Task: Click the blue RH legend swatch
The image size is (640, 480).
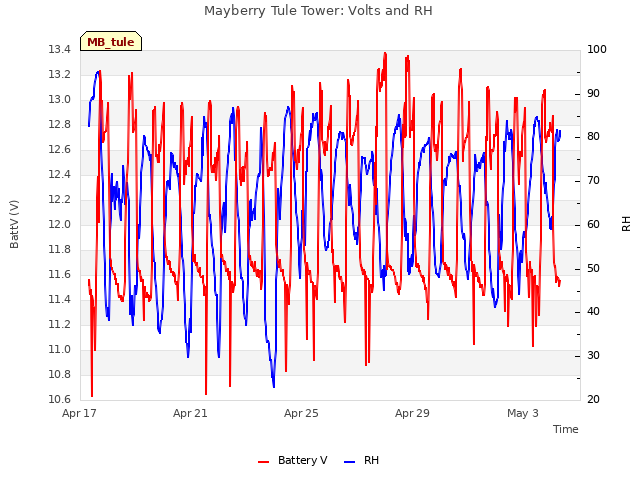Action: coord(350,461)
